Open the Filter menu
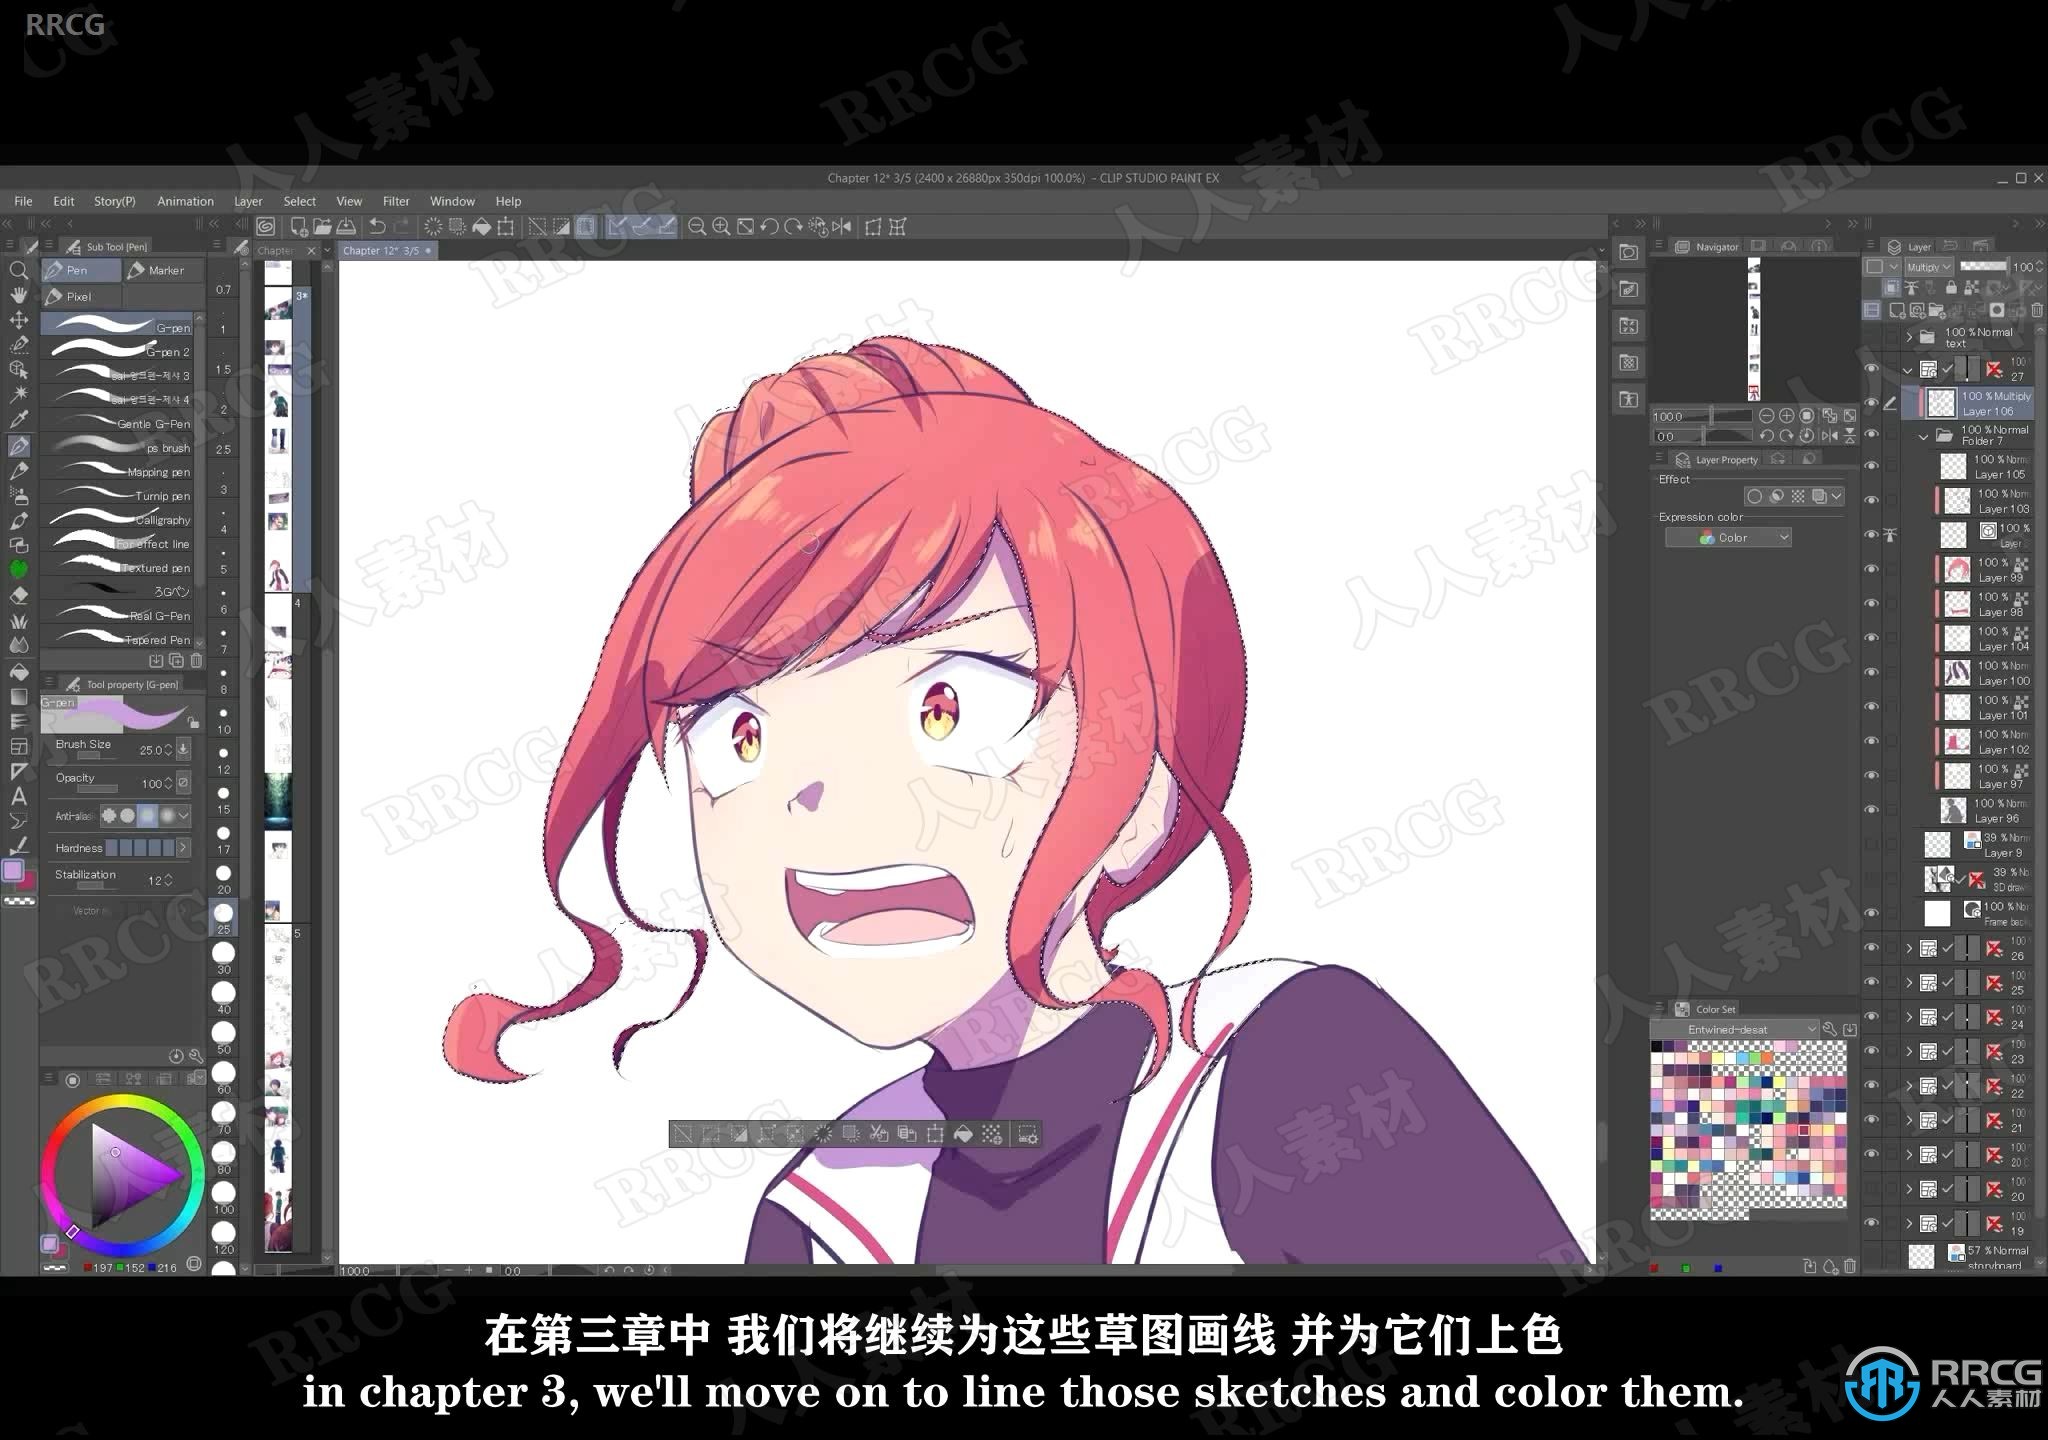2048x1440 pixels. [x=396, y=201]
